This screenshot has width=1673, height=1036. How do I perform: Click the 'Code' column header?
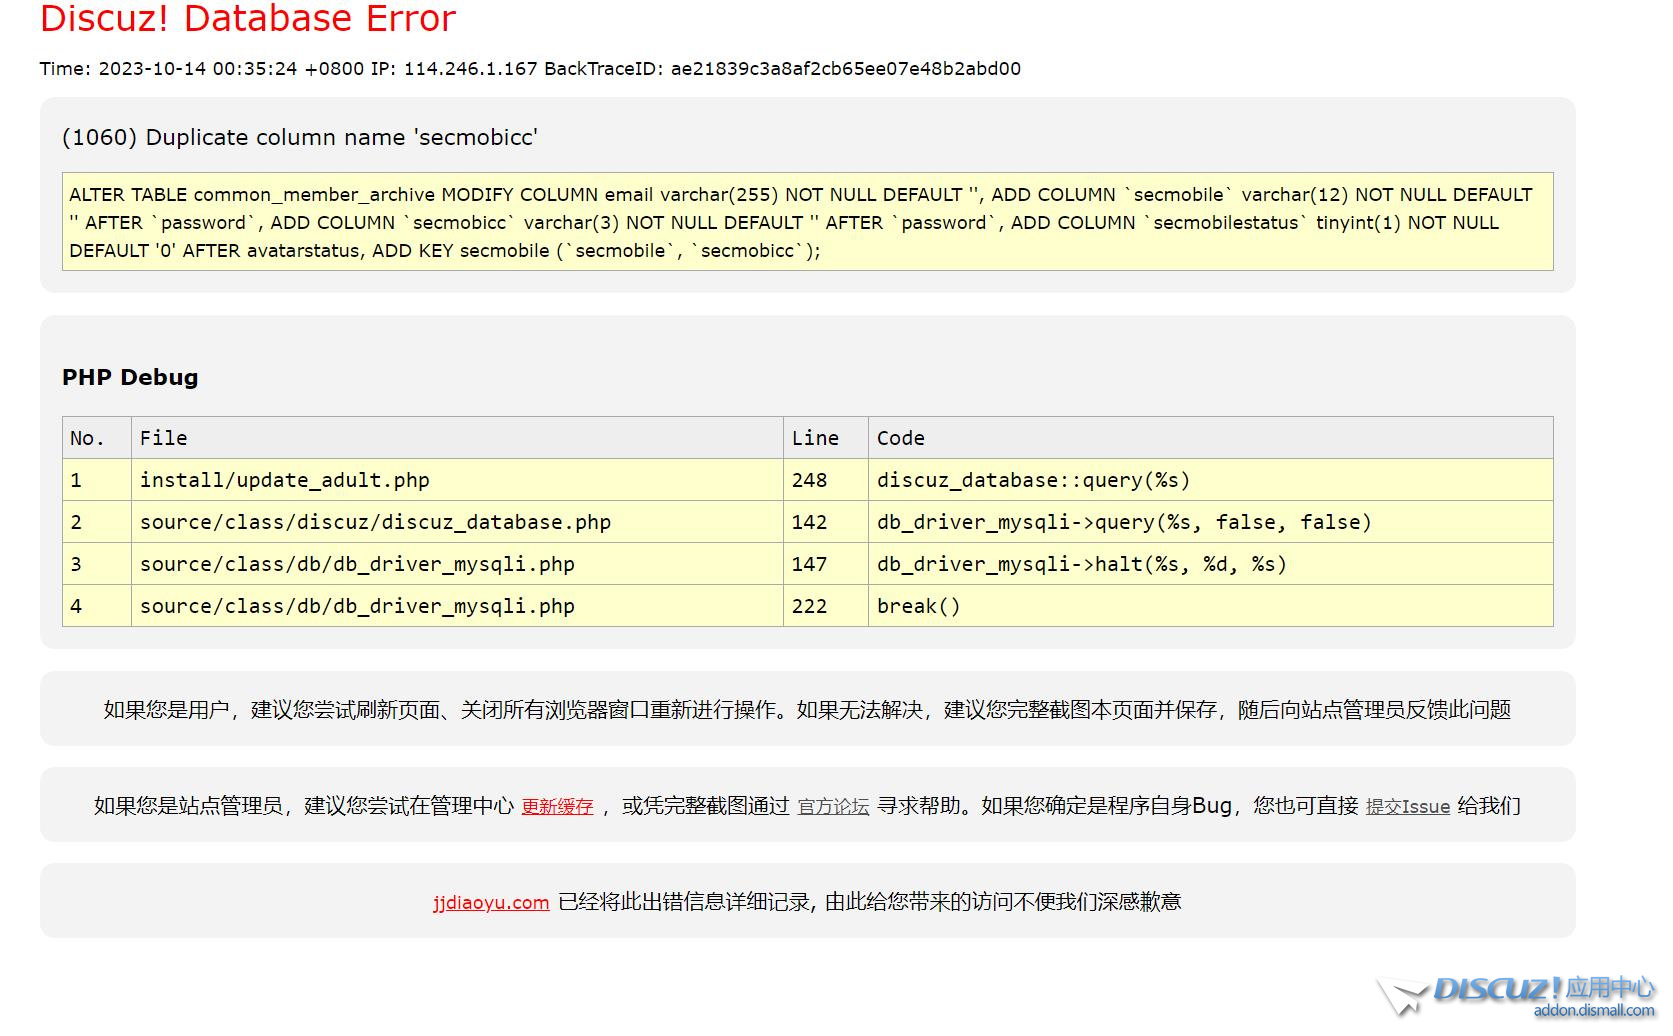[x=1211, y=438]
